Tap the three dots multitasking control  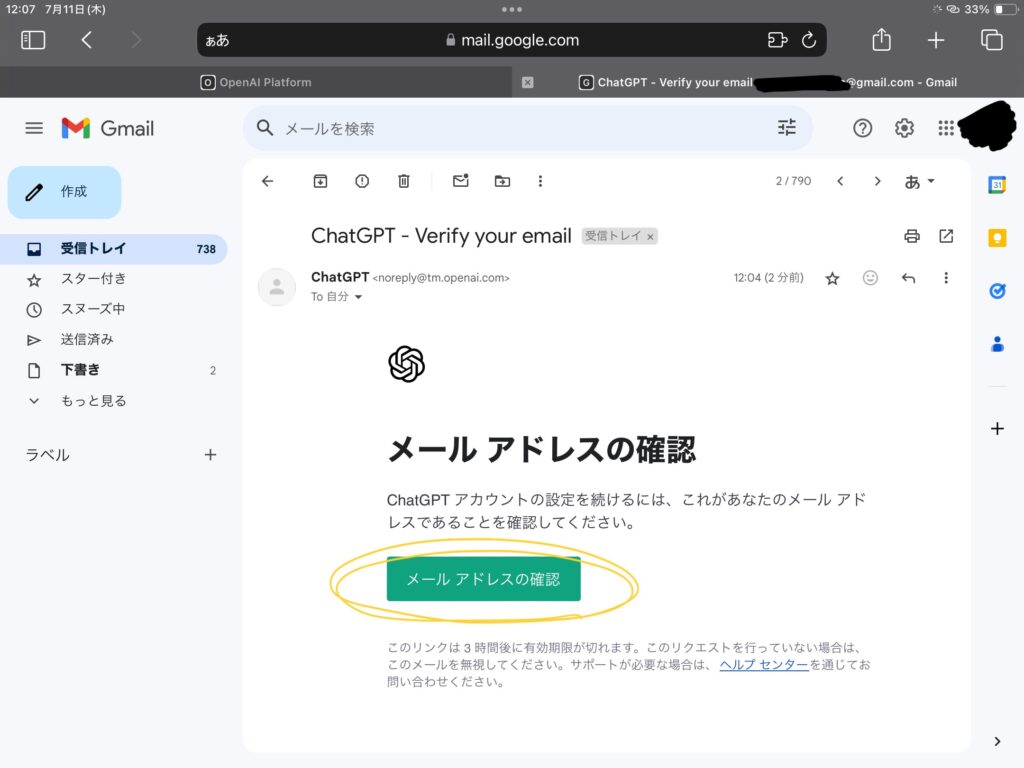click(x=511, y=9)
